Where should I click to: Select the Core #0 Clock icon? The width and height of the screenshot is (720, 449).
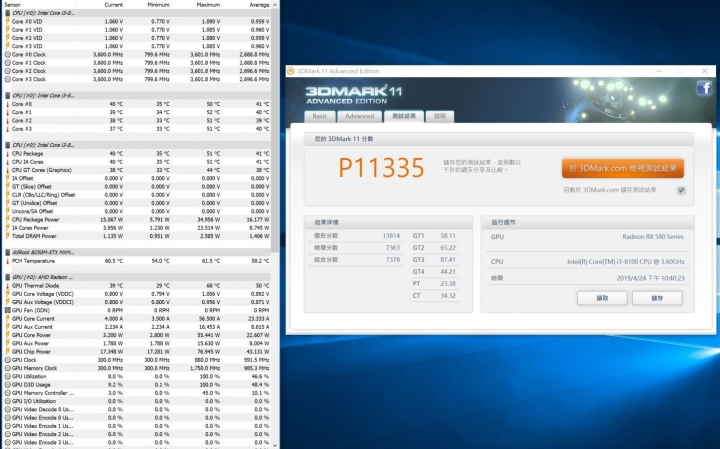coord(7,55)
